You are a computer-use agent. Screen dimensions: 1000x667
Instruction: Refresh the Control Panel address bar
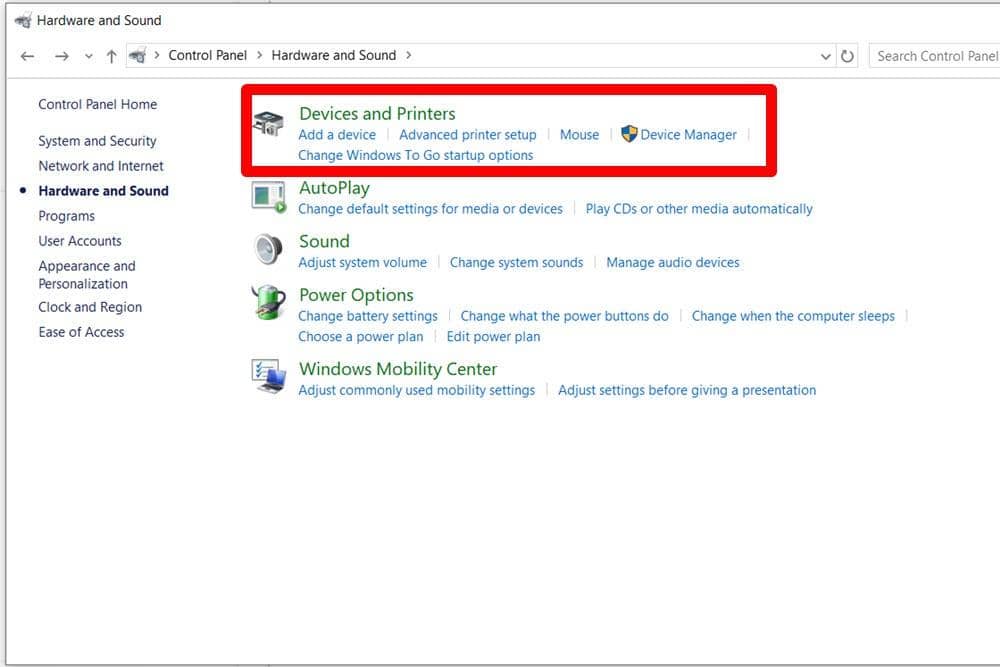click(x=848, y=56)
